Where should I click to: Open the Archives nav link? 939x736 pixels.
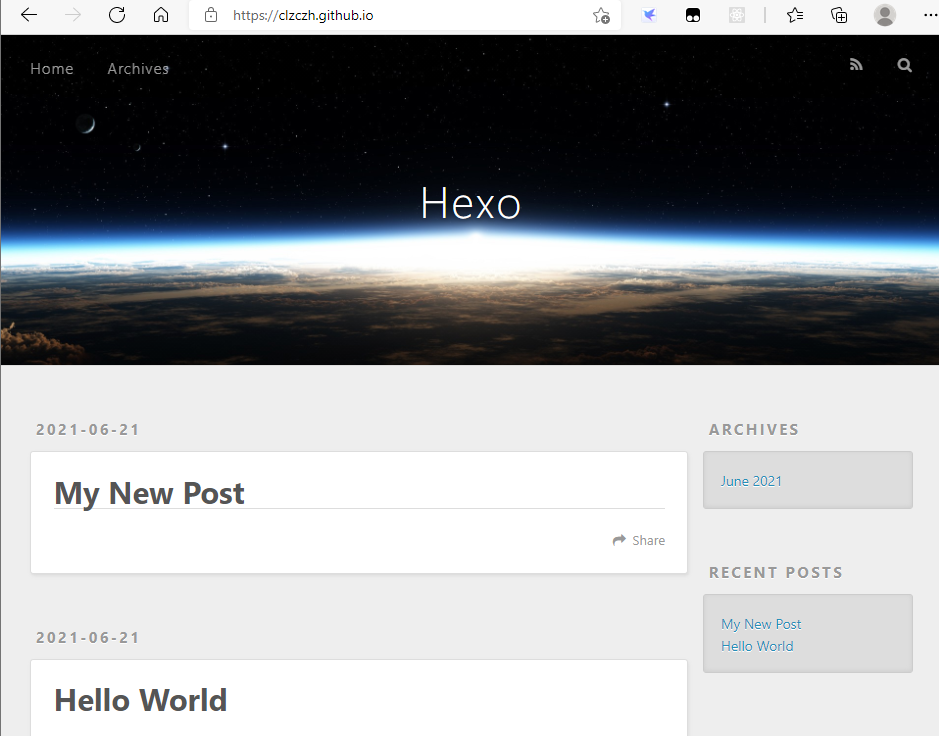pyautogui.click(x=138, y=69)
